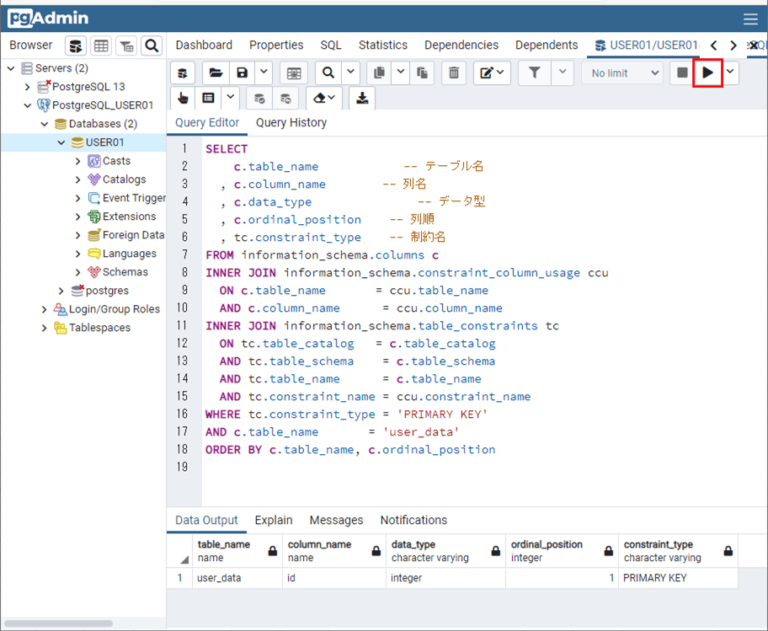Select the Tablespaces tree item
This screenshot has width=768, height=631.
(99, 328)
